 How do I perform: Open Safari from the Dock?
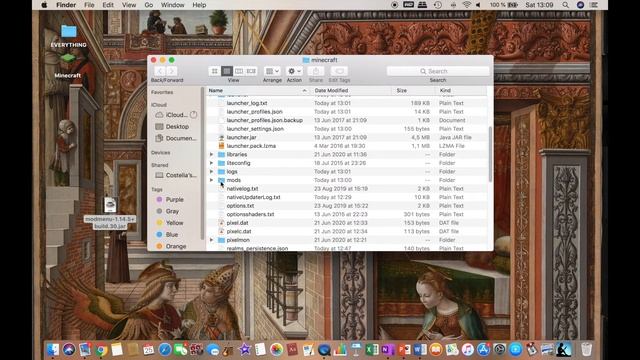pyautogui.click(x=165, y=350)
